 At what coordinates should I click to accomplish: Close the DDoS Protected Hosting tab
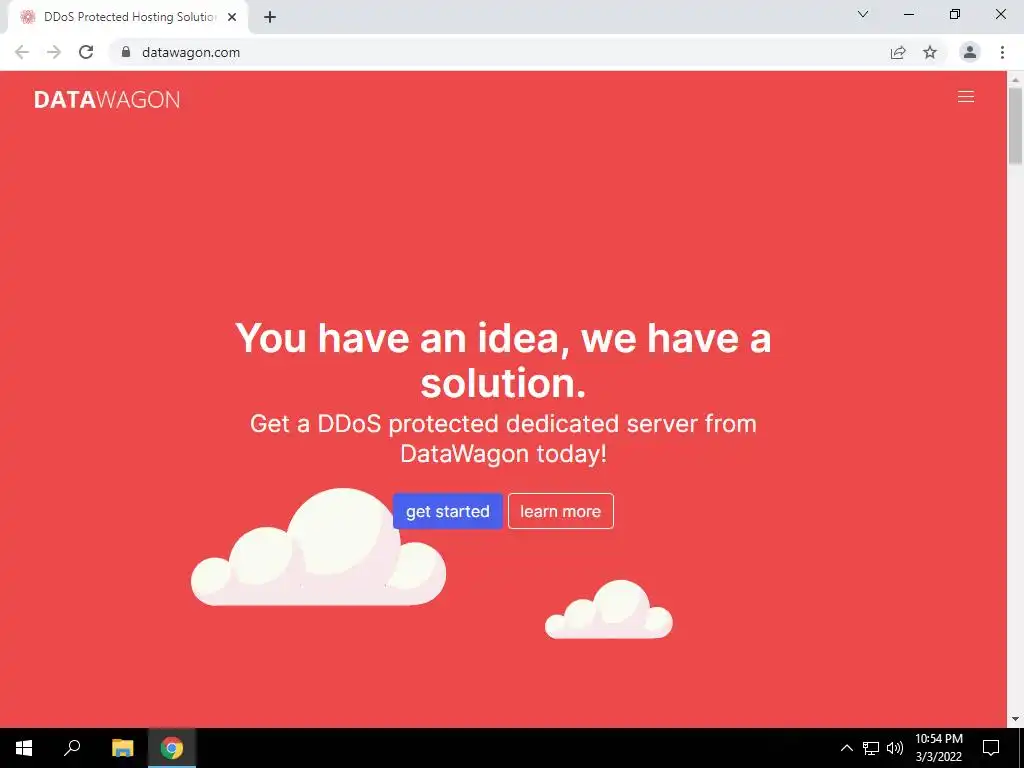pos(232,17)
